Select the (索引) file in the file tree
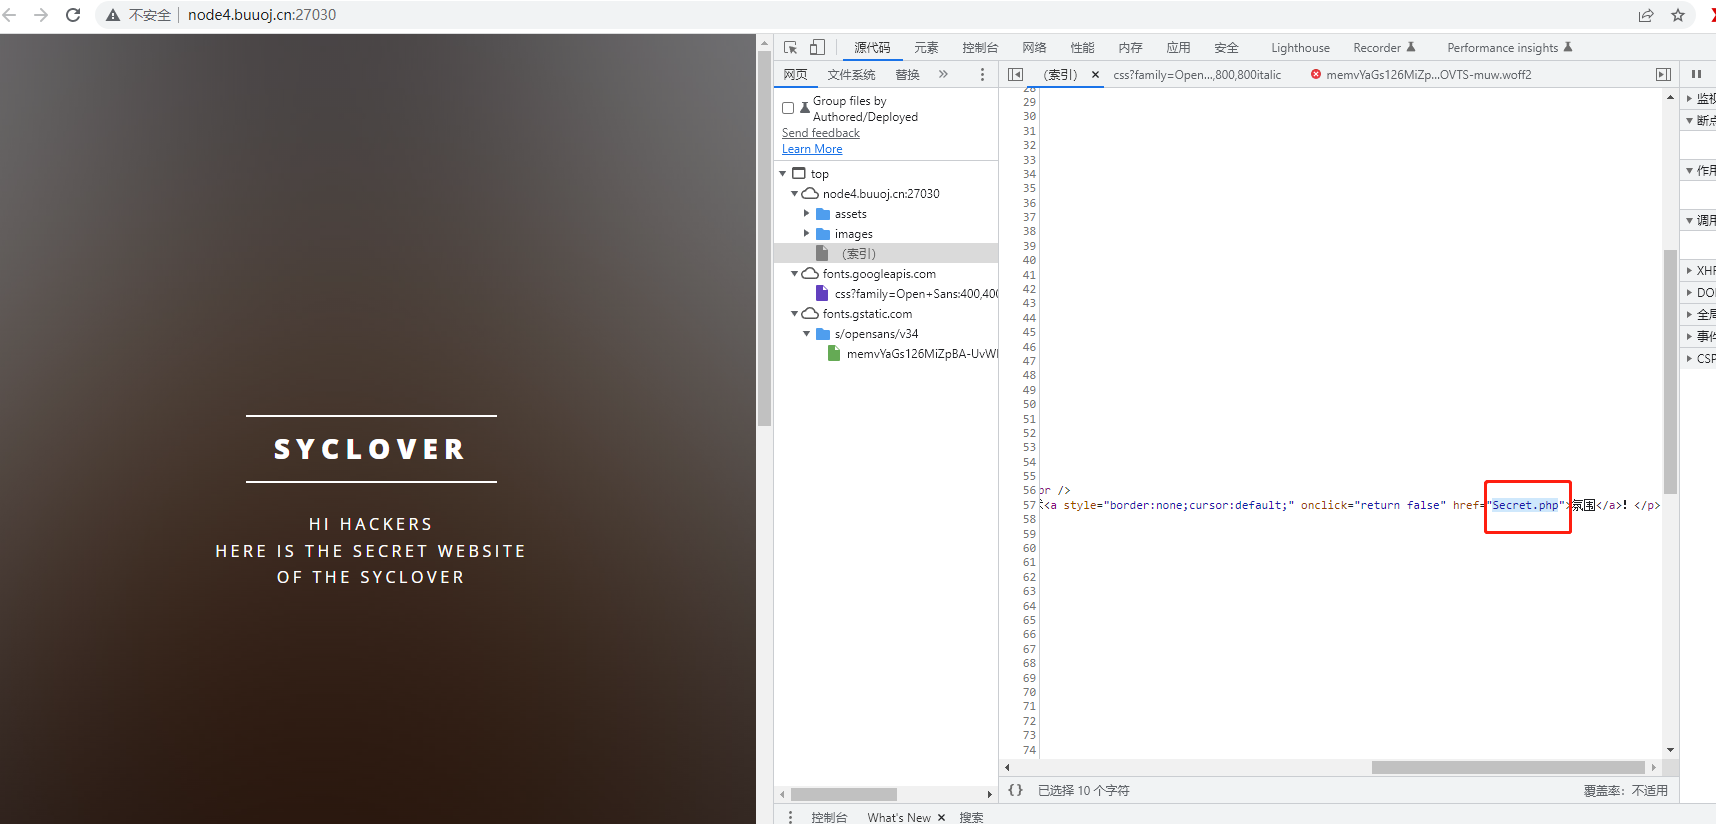 point(886,254)
